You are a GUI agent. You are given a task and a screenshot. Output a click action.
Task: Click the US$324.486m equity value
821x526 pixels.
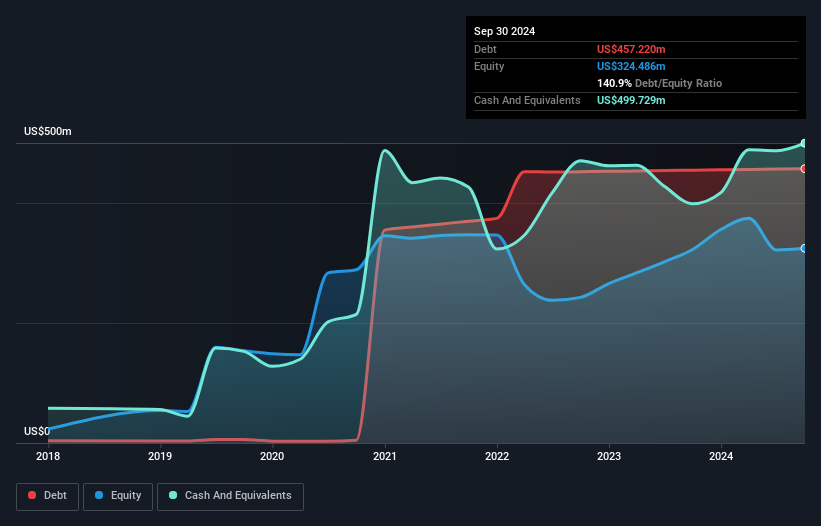coord(631,66)
